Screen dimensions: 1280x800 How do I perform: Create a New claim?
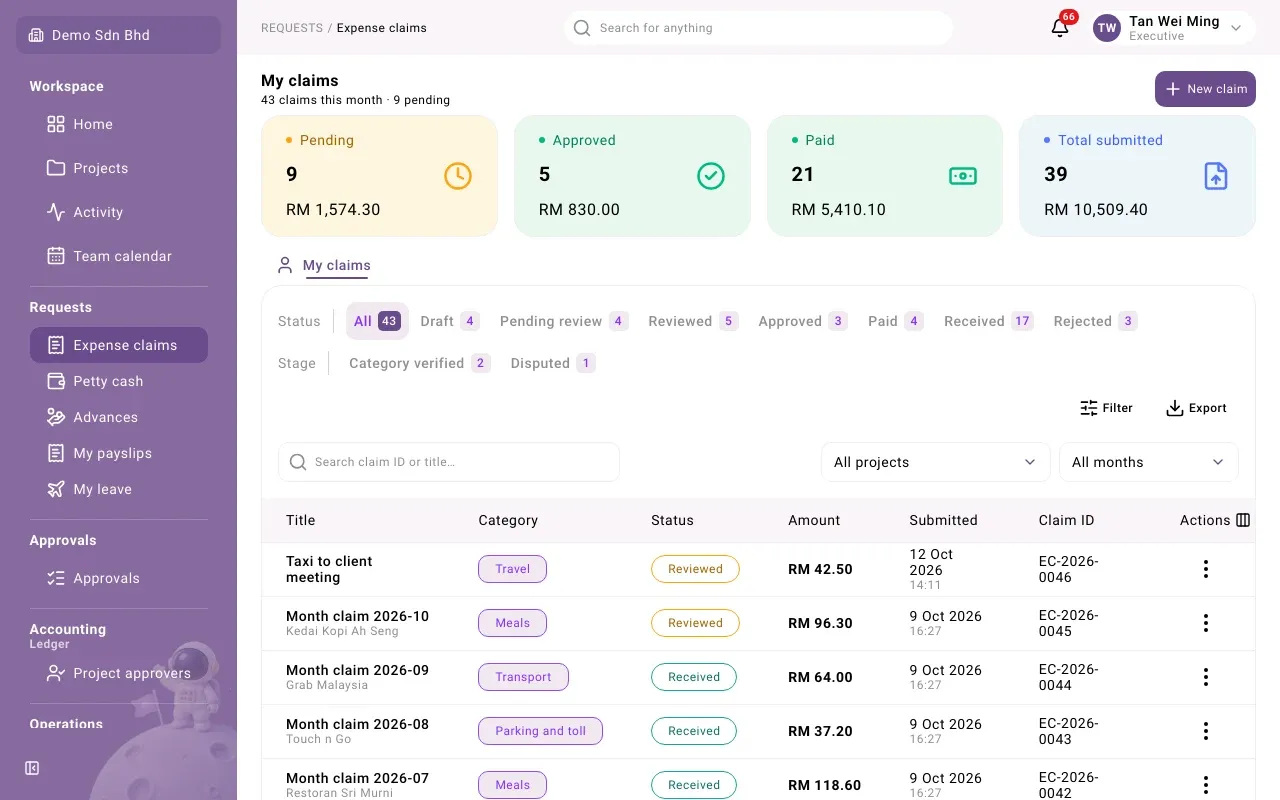coord(1205,89)
